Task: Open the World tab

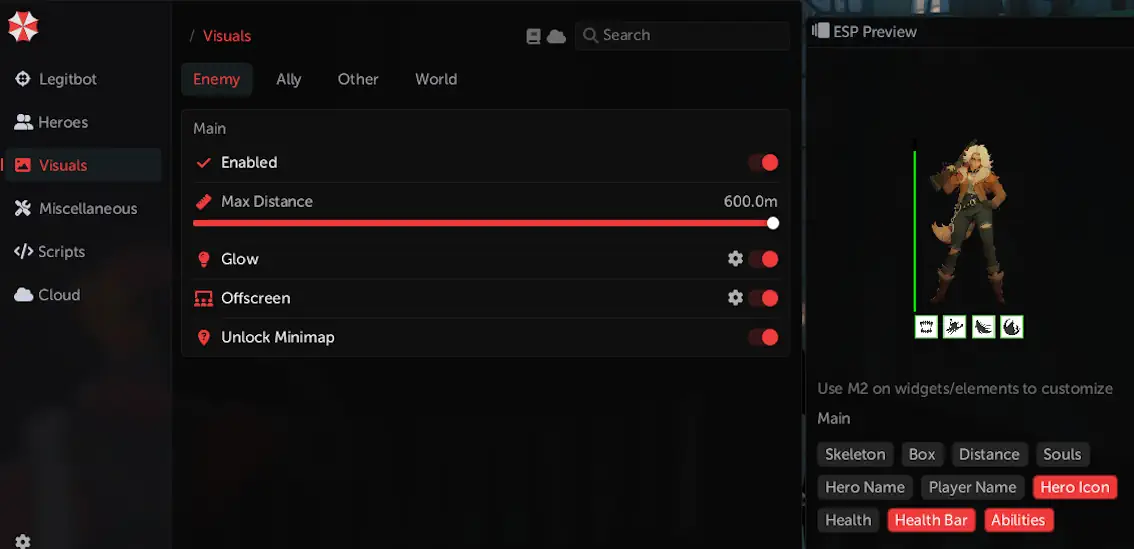Action: point(436,80)
